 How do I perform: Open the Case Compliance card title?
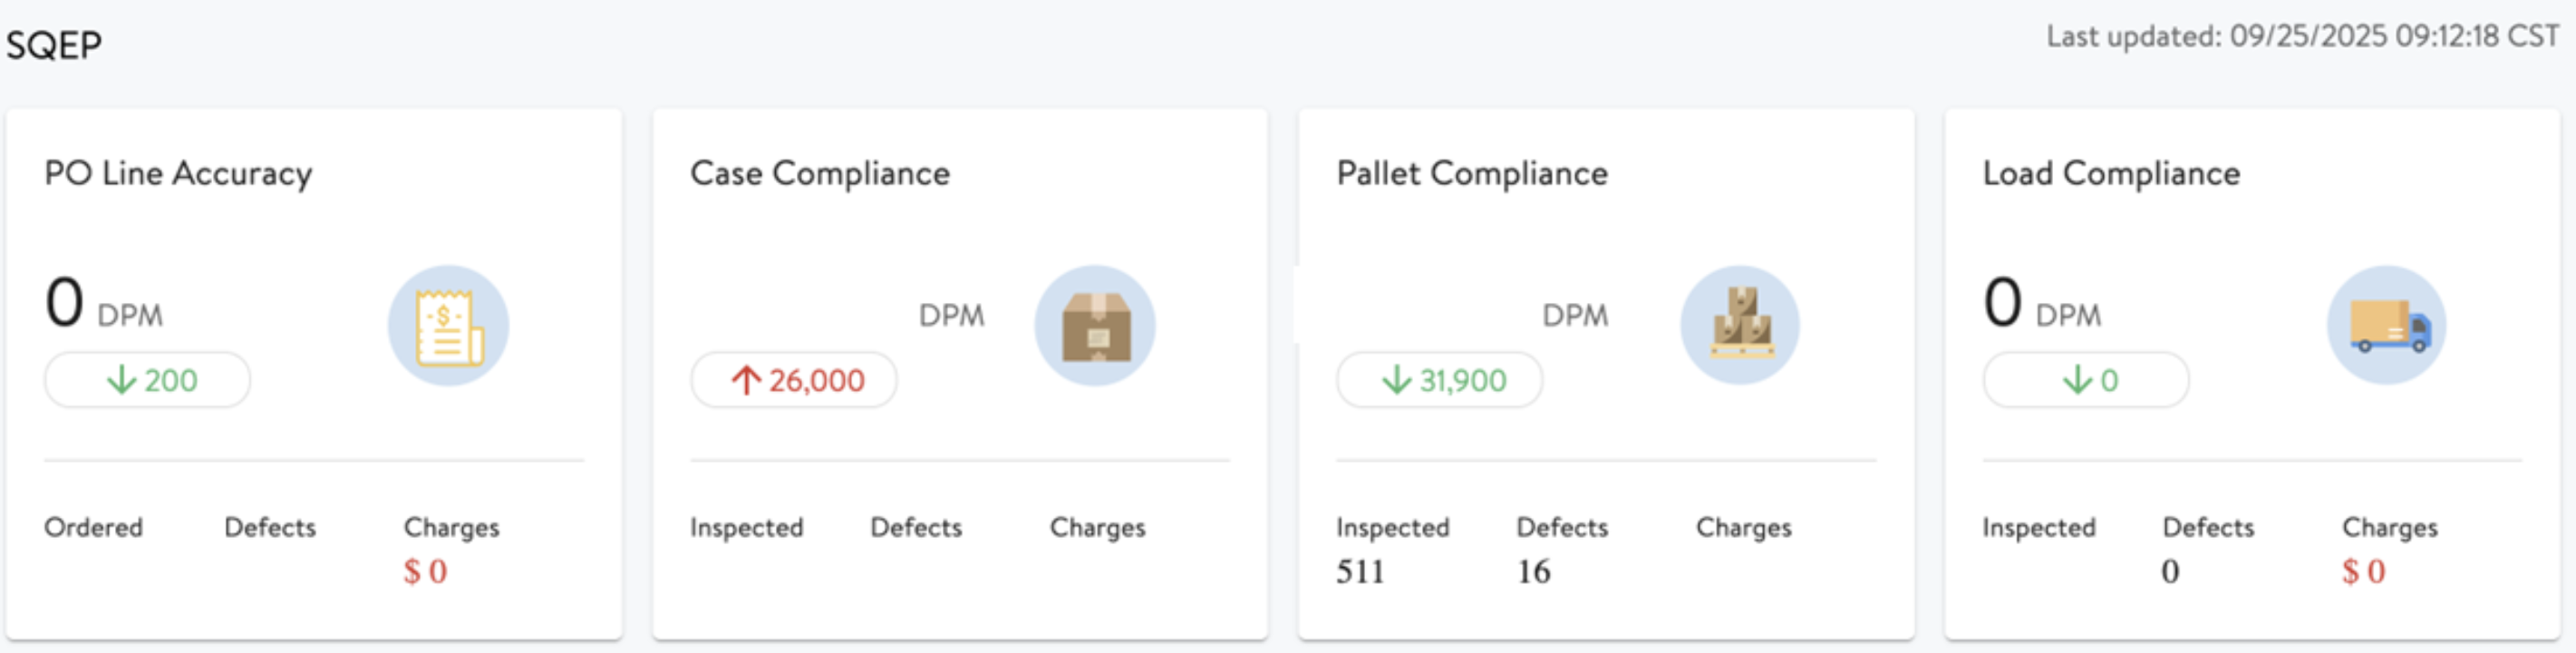tap(820, 173)
